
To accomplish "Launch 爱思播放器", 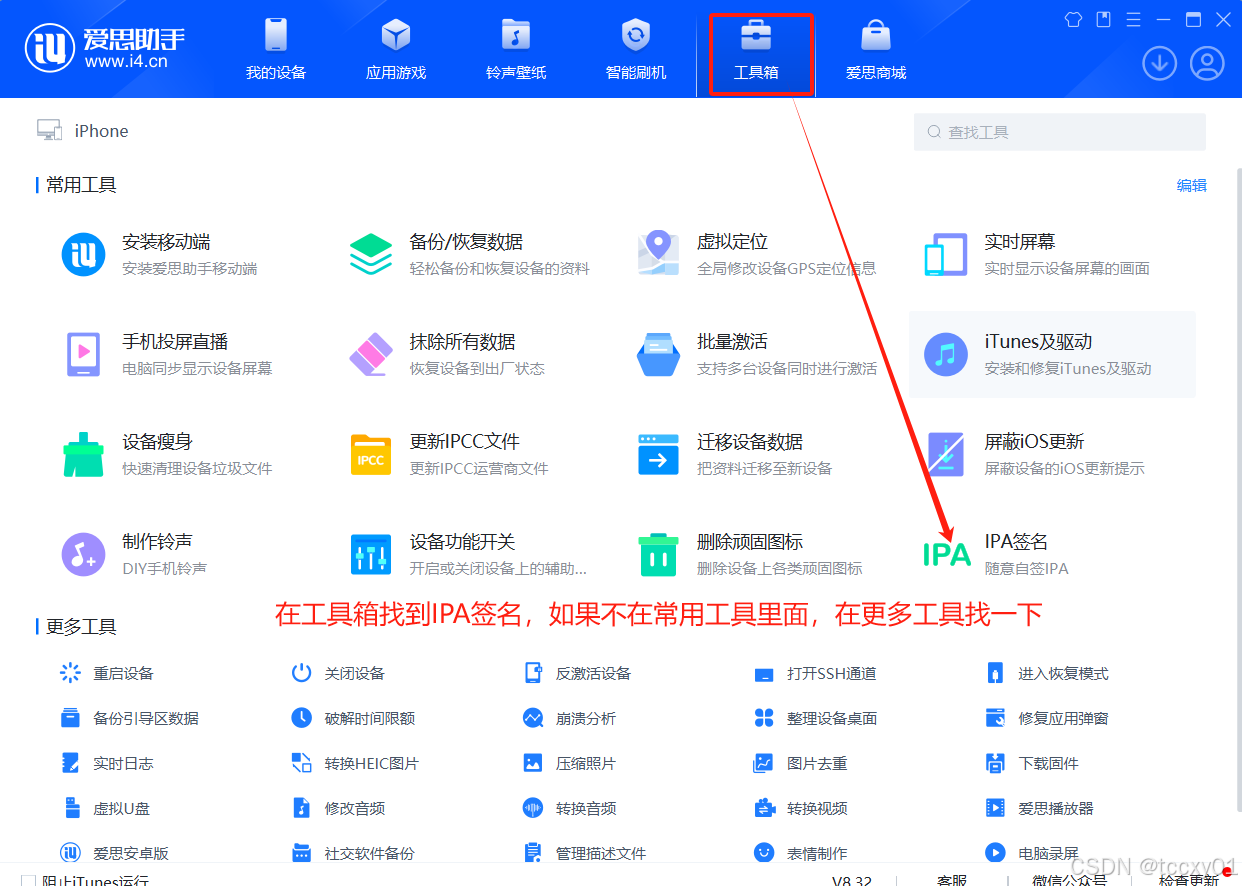I will [1040, 808].
